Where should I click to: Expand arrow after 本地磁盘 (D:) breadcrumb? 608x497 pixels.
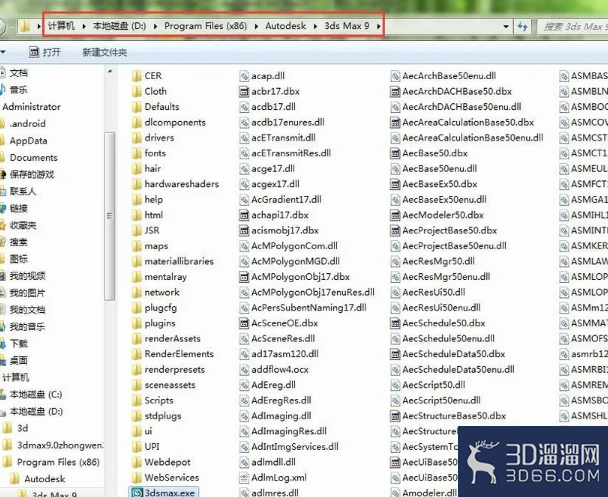(x=155, y=26)
